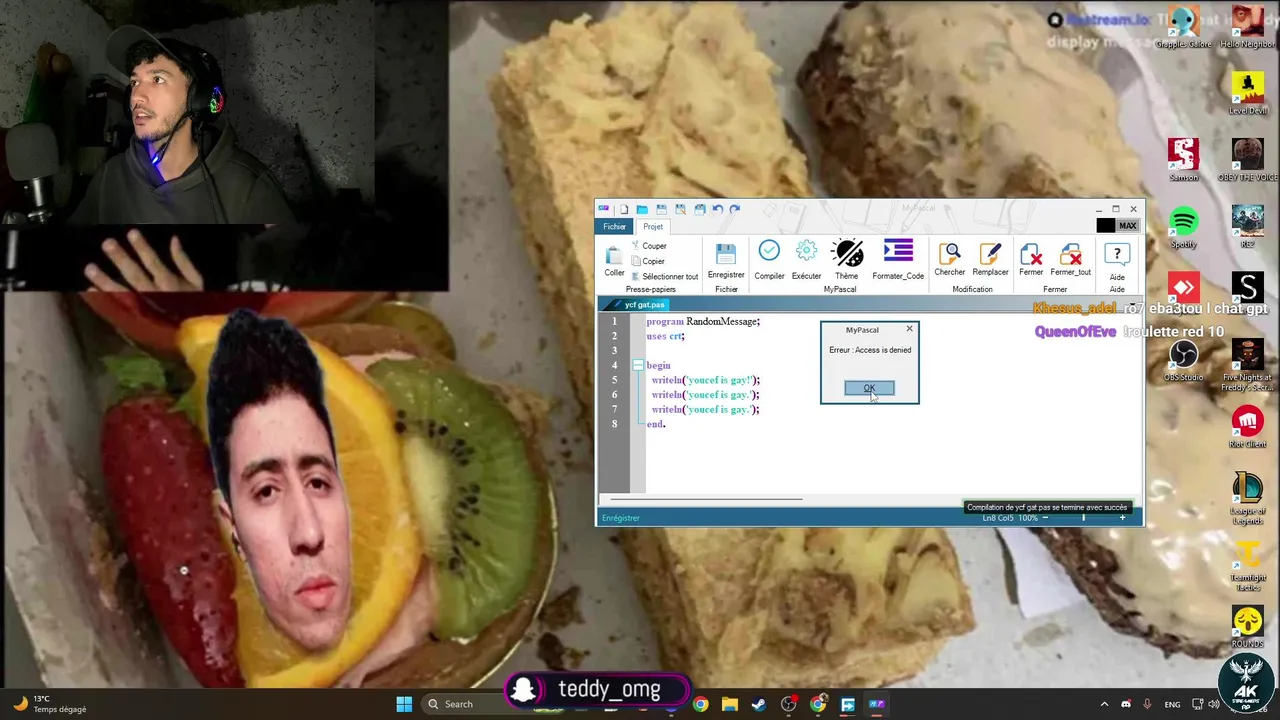Collapse the begin block fold marker
Screen dimensions: 1280x720
tap(638, 366)
